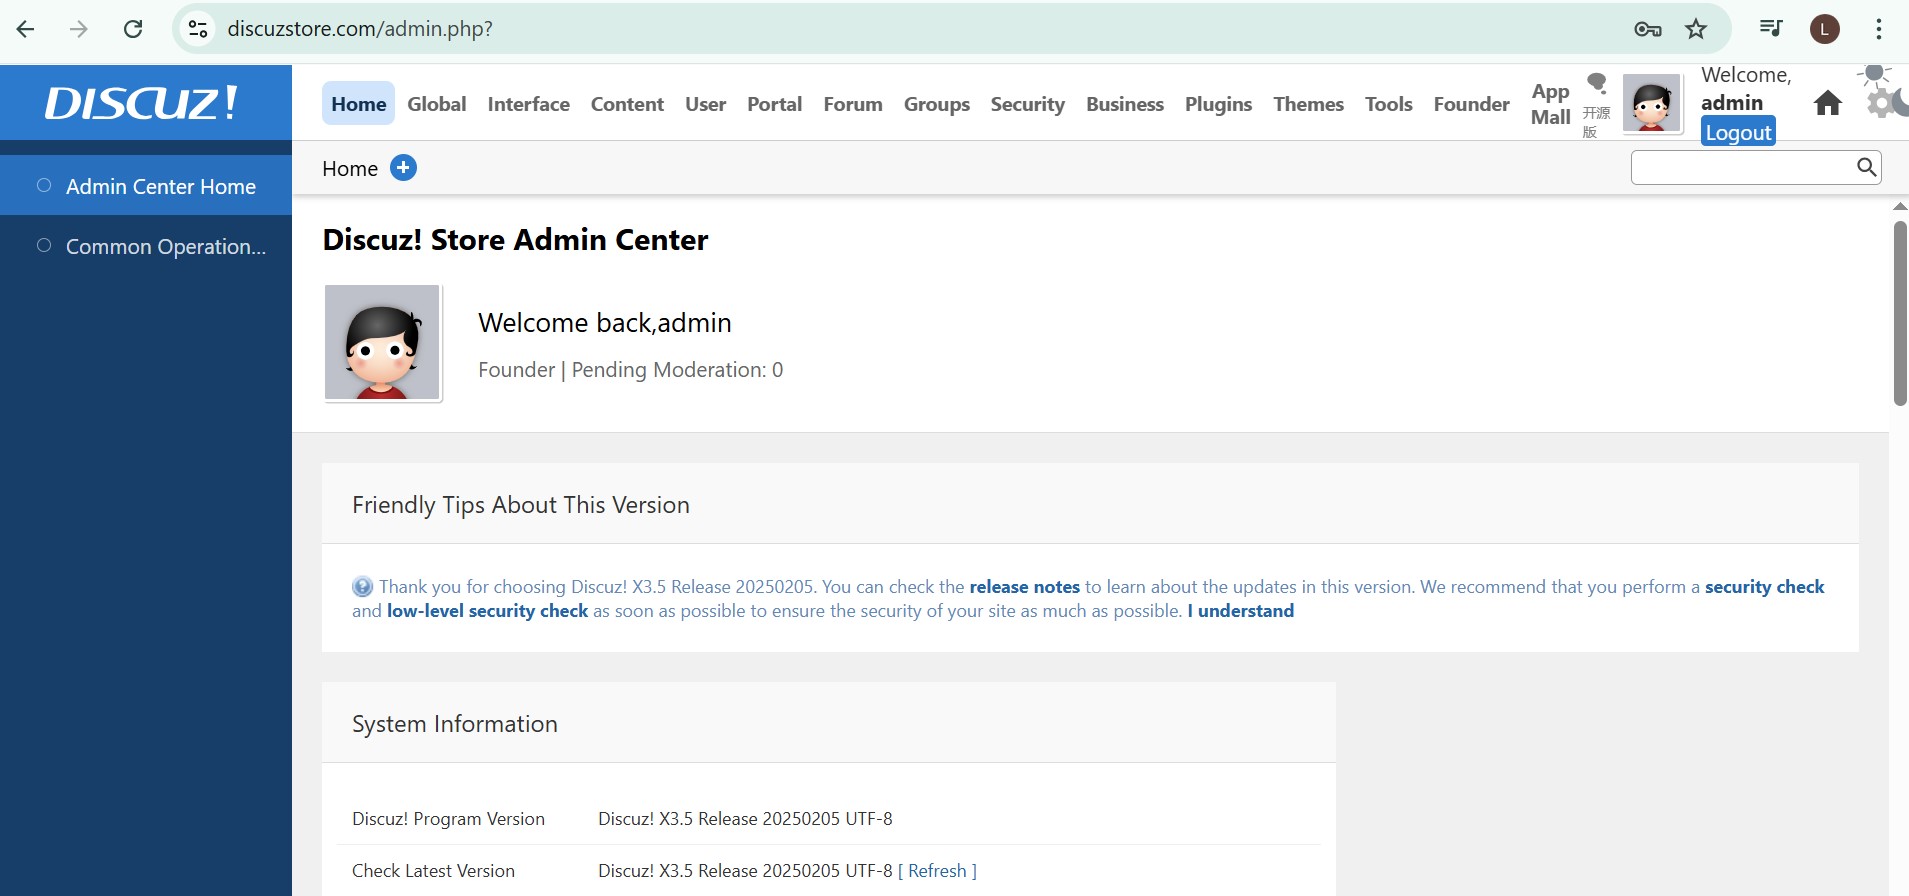Click Refresh next to Check Latest Version
1909x896 pixels.
click(x=937, y=871)
